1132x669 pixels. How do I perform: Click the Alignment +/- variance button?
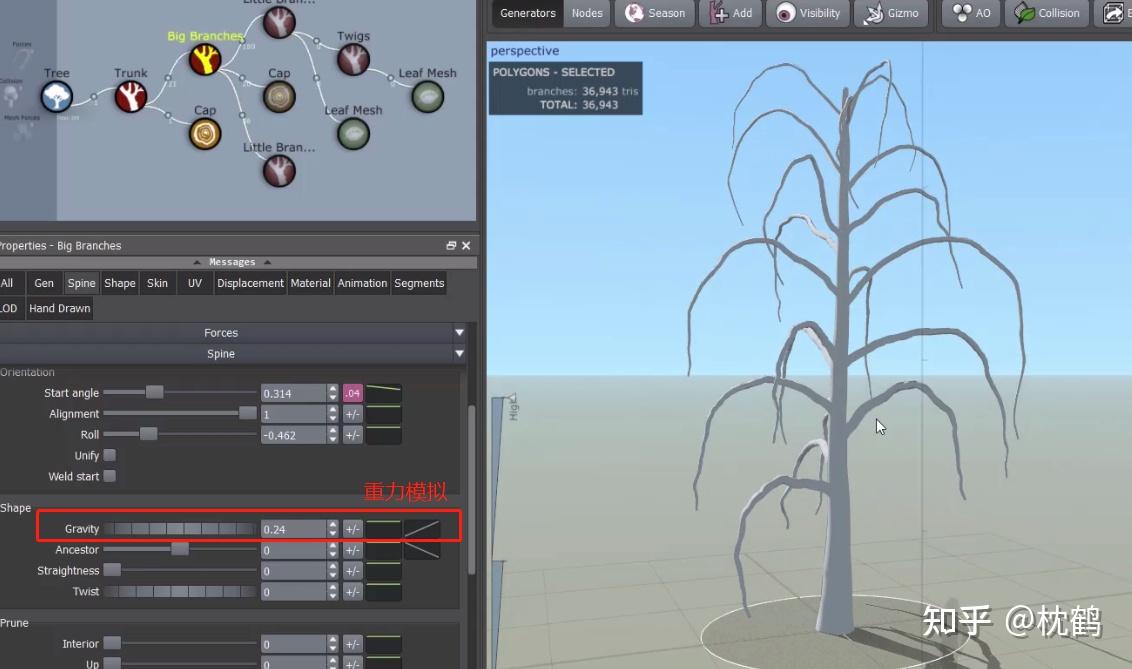352,414
